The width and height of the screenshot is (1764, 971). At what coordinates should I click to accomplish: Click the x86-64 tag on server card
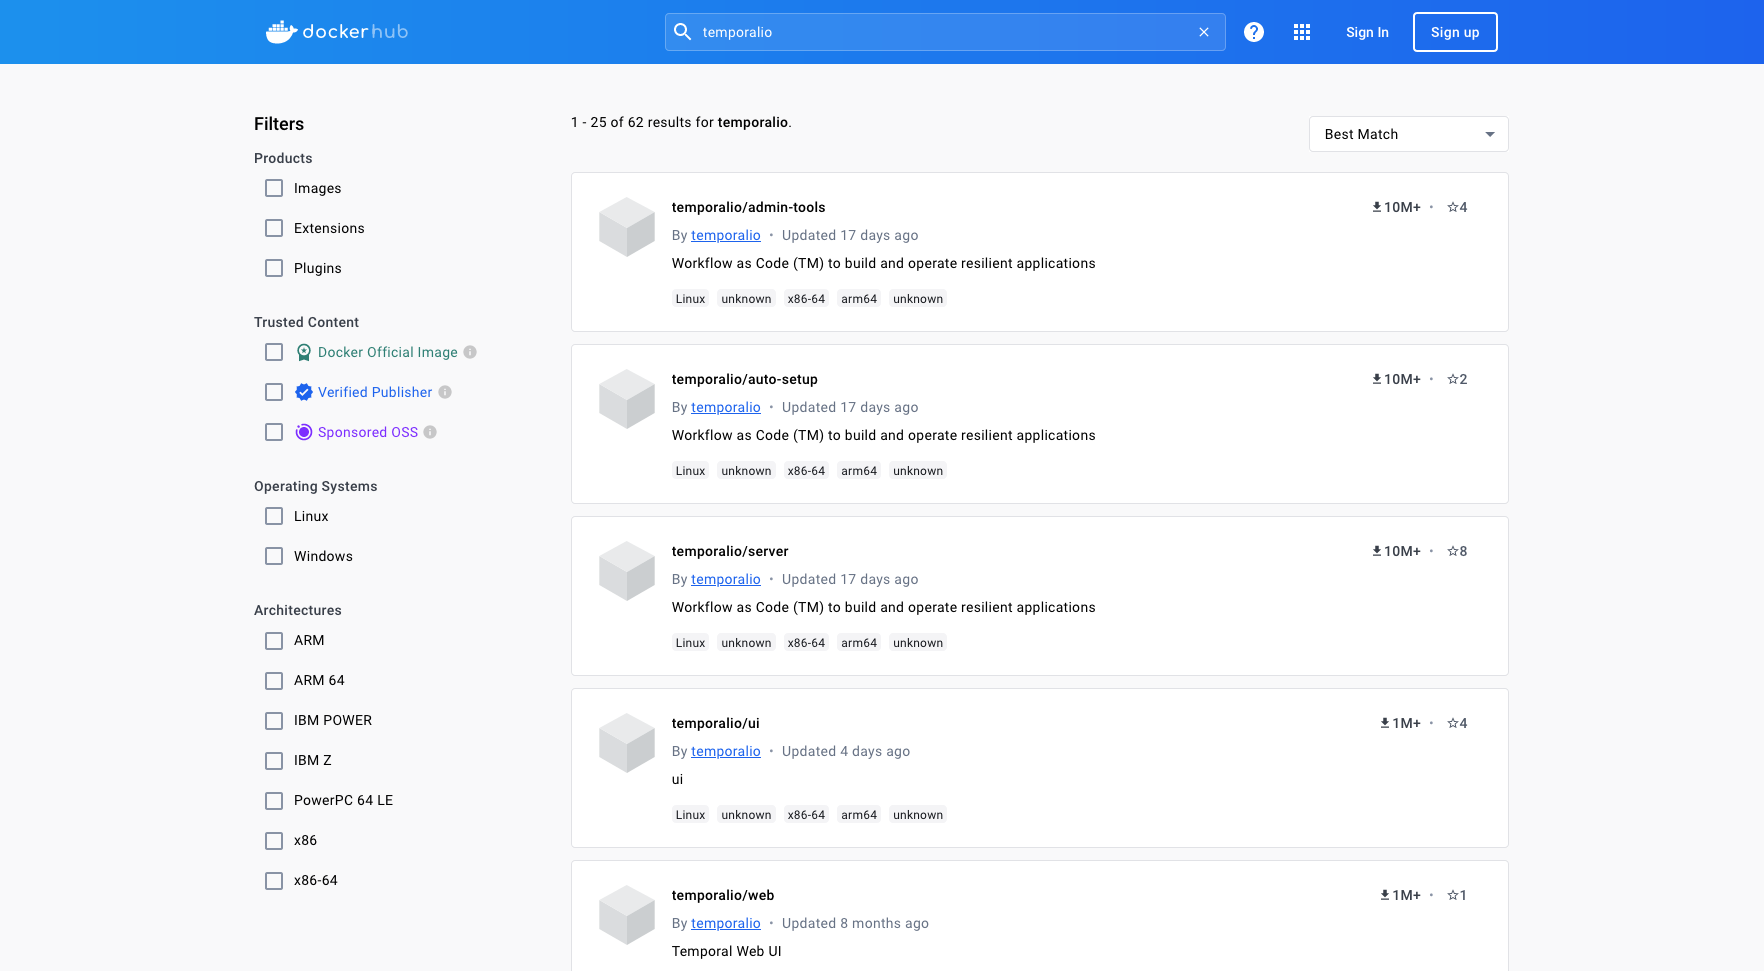coord(806,643)
